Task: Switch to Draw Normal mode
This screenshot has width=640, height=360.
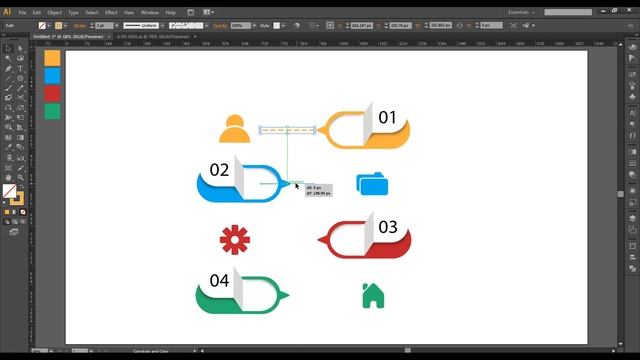Action: tap(7, 222)
